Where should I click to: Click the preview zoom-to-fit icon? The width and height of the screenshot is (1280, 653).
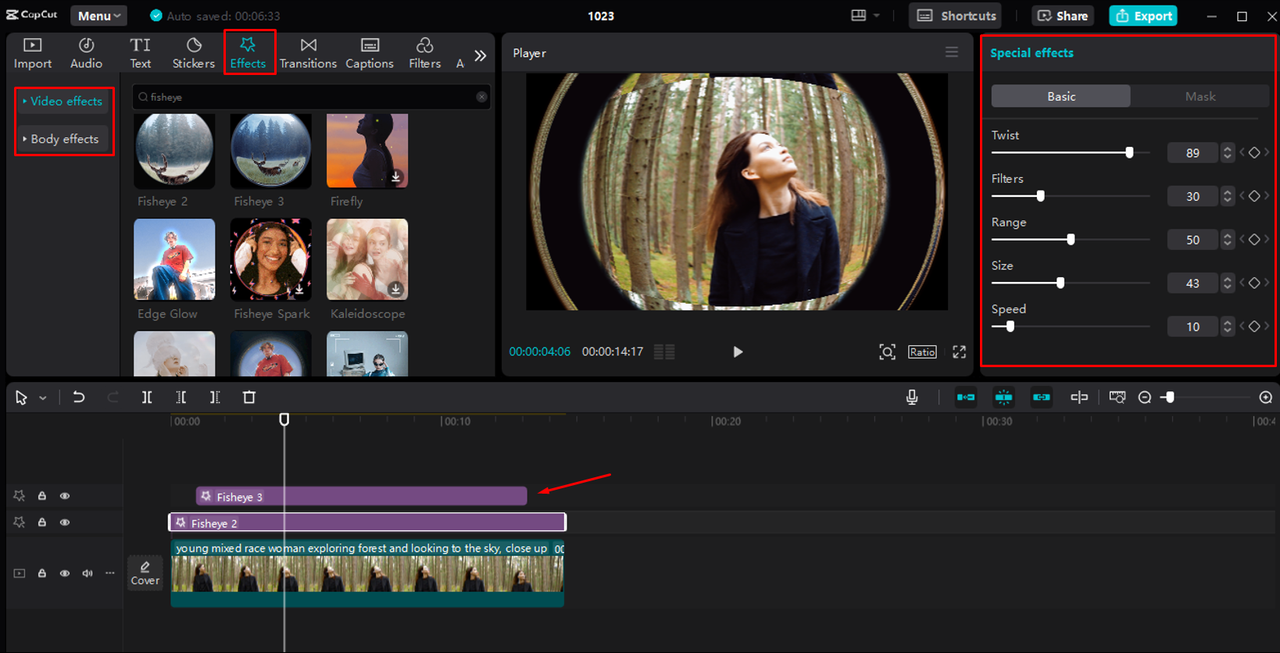coord(887,352)
